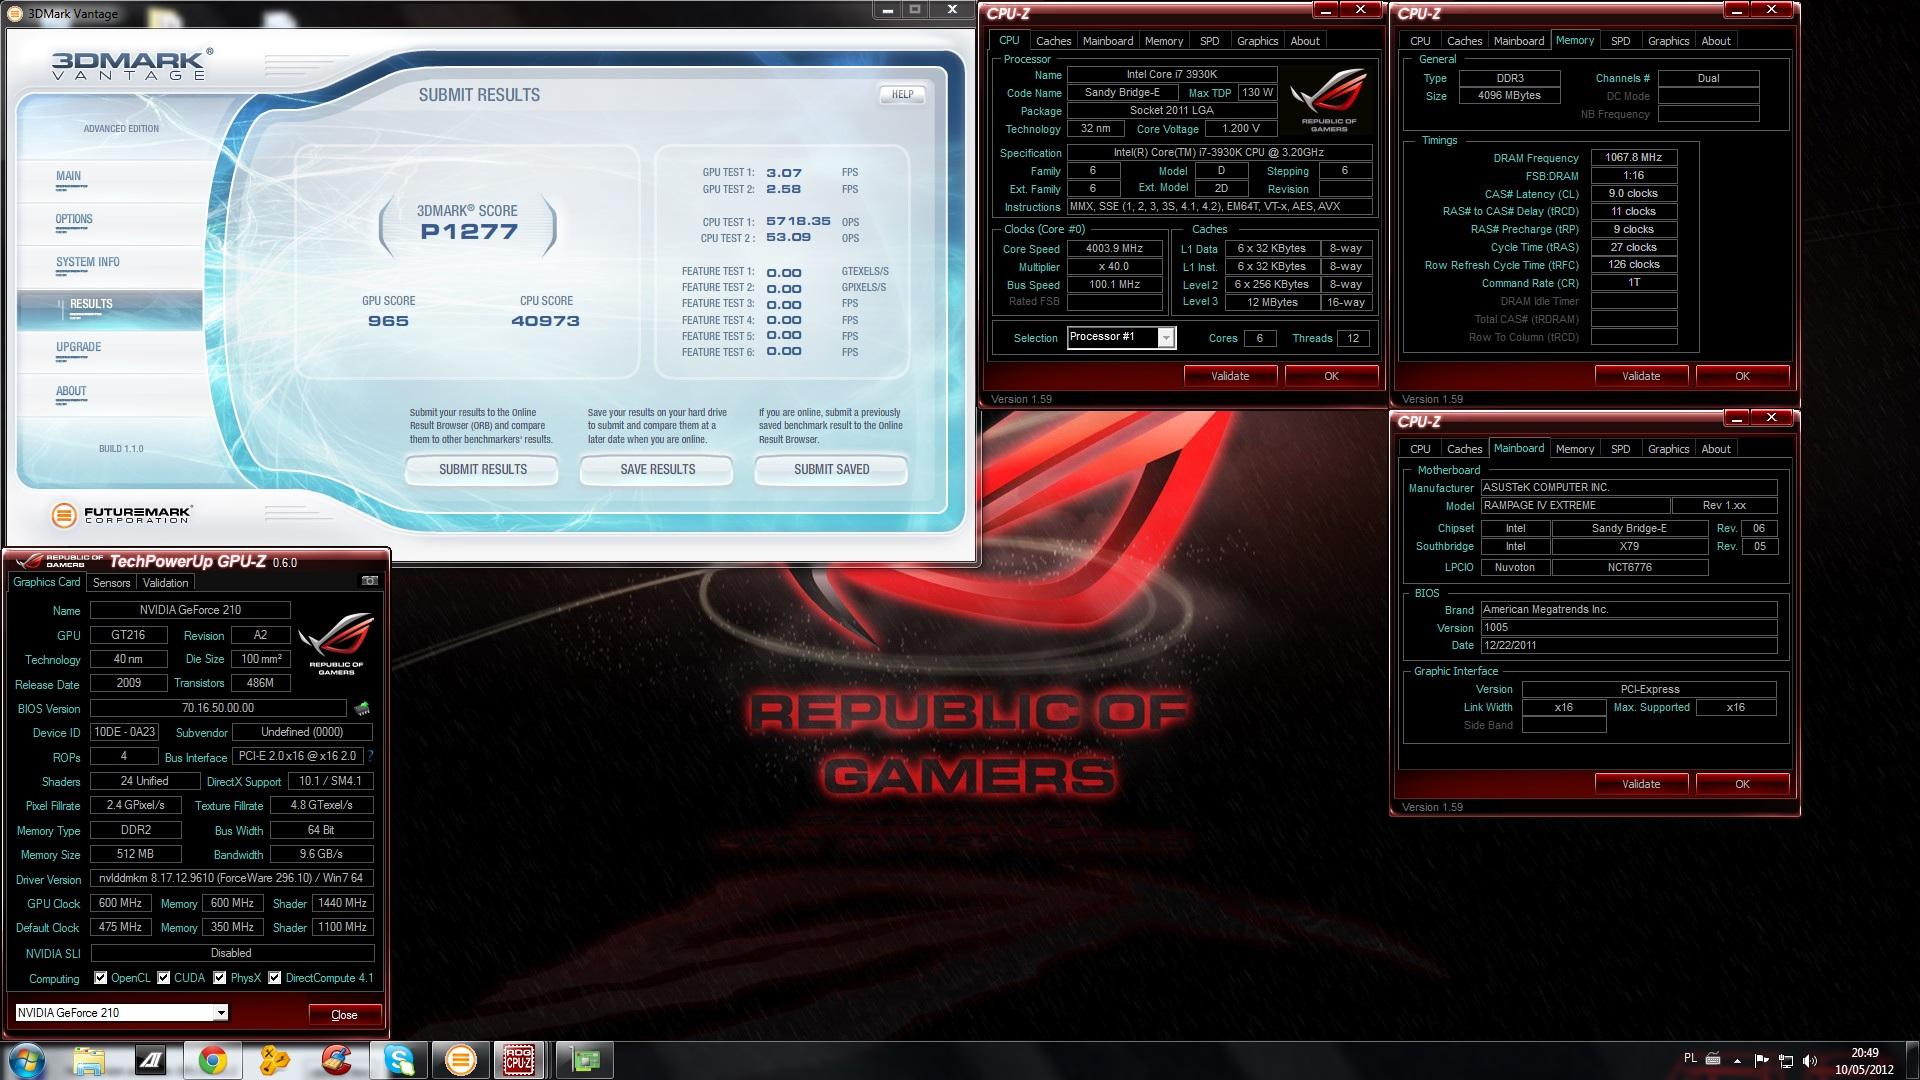Open the yellow hexagon tools taskbar icon
The image size is (1920, 1080).
[274, 1060]
